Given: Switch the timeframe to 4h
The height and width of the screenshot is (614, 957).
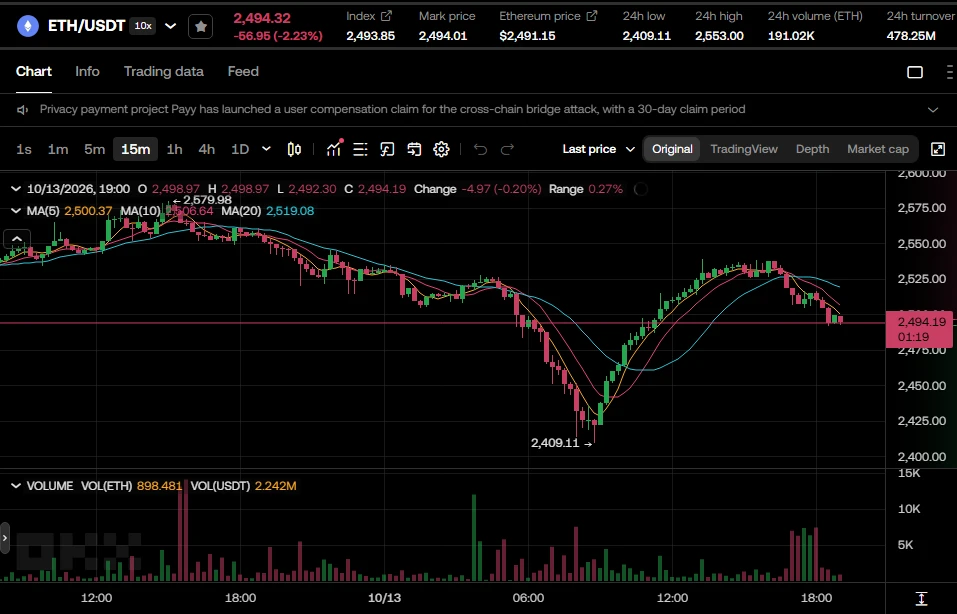Looking at the screenshot, I should point(207,150).
